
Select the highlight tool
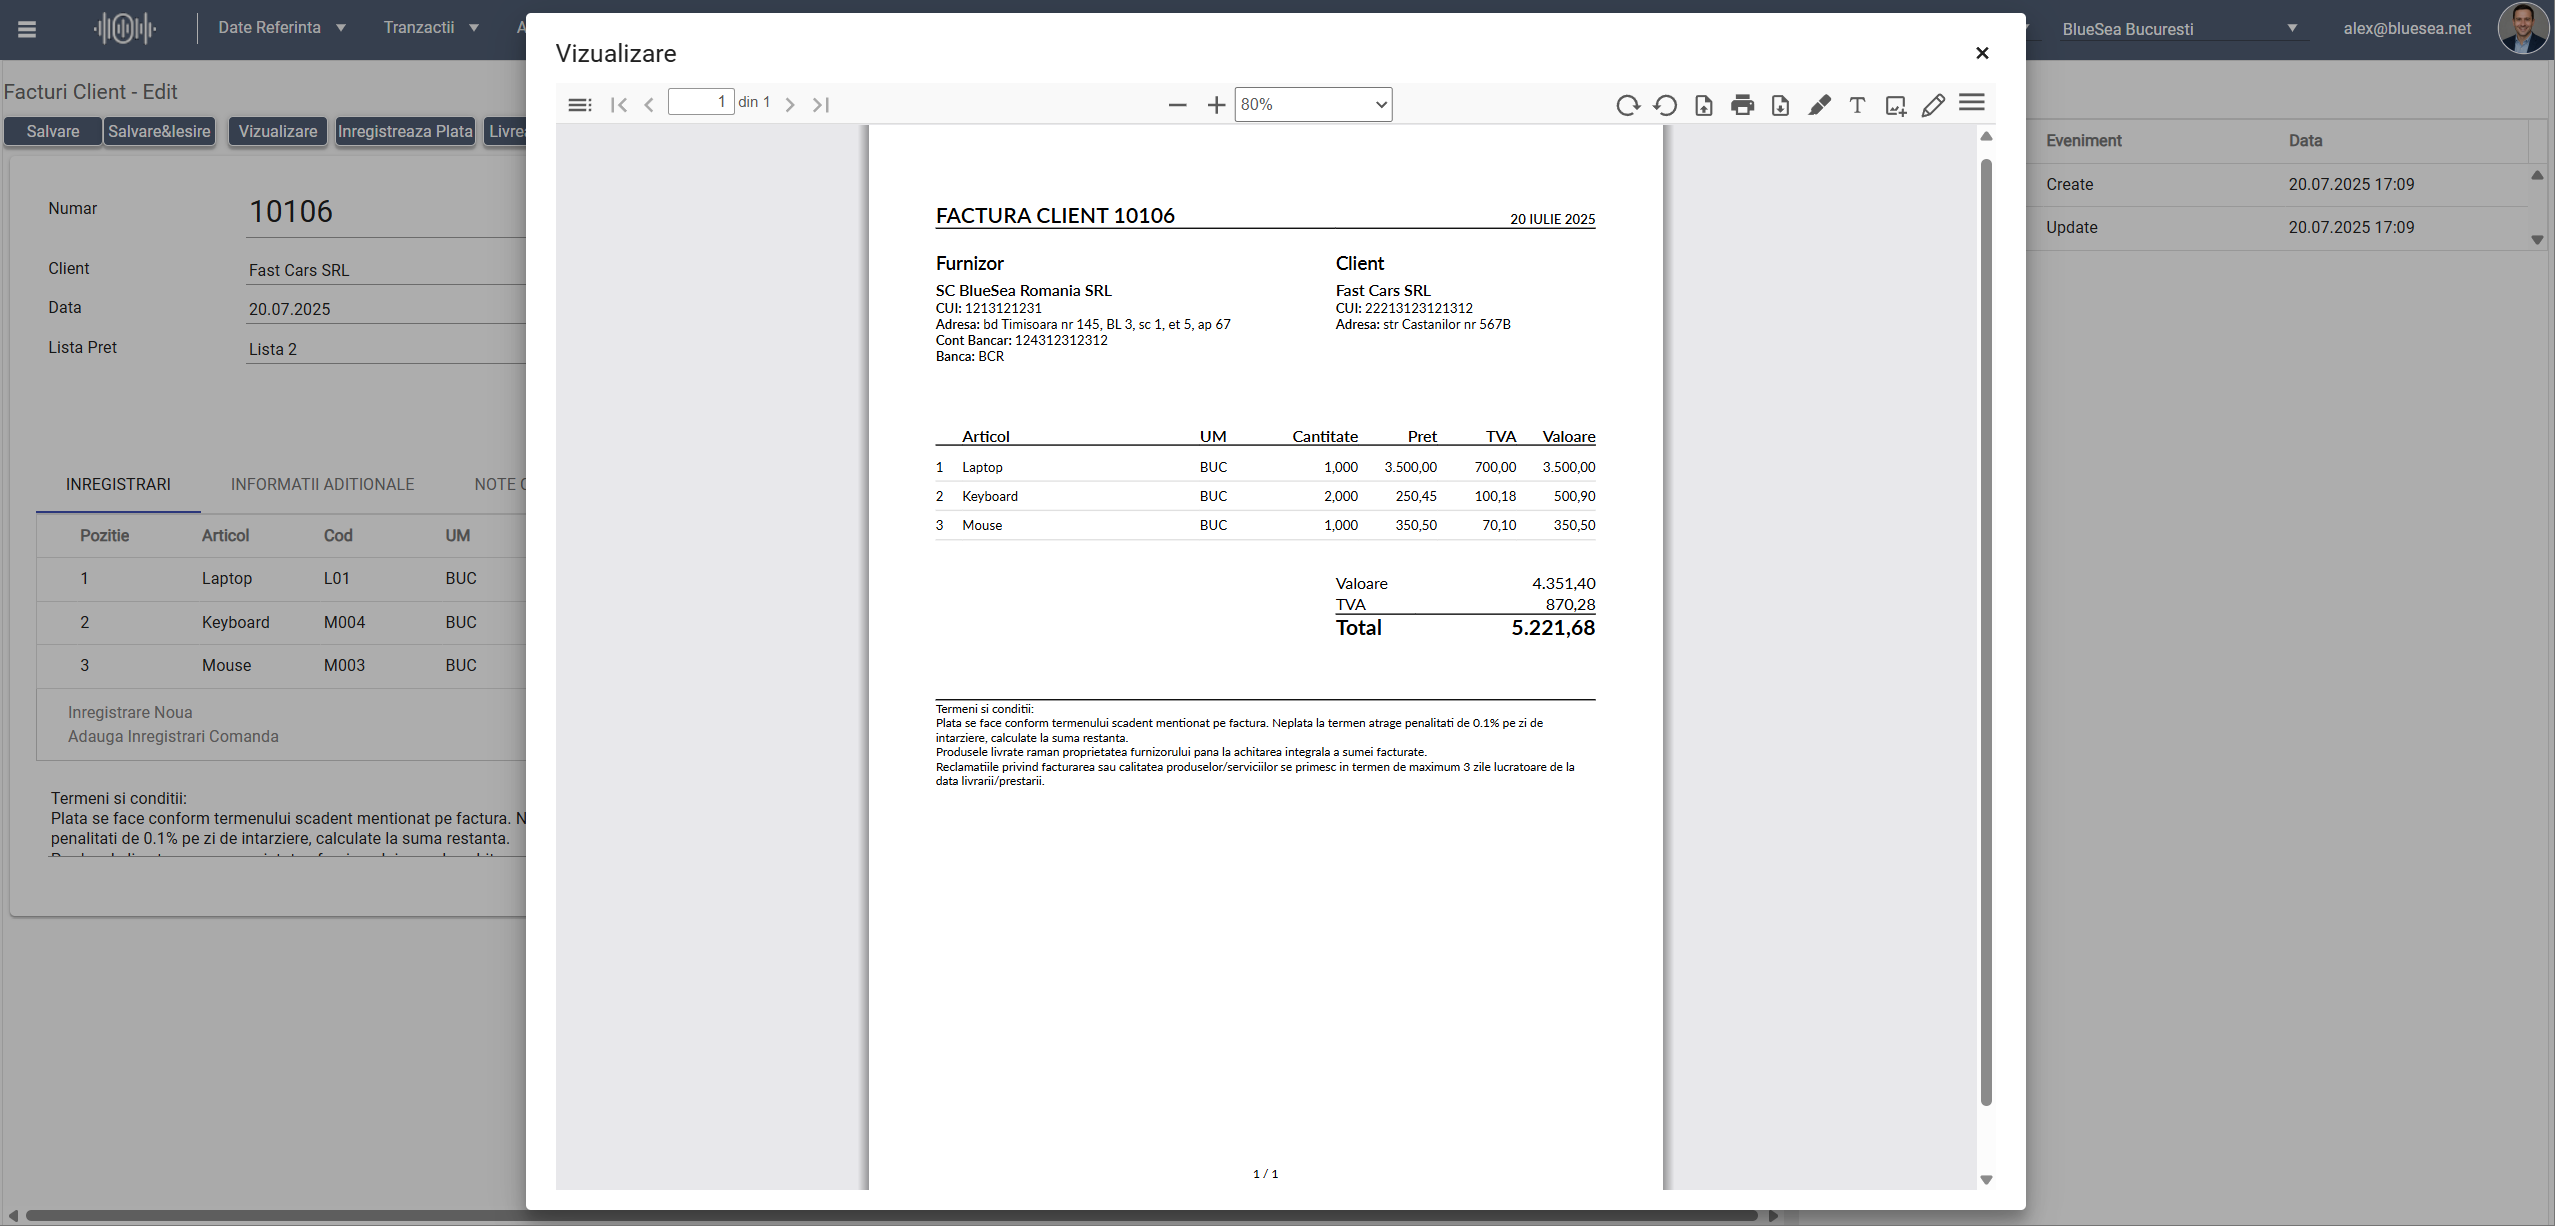[x=1819, y=105]
